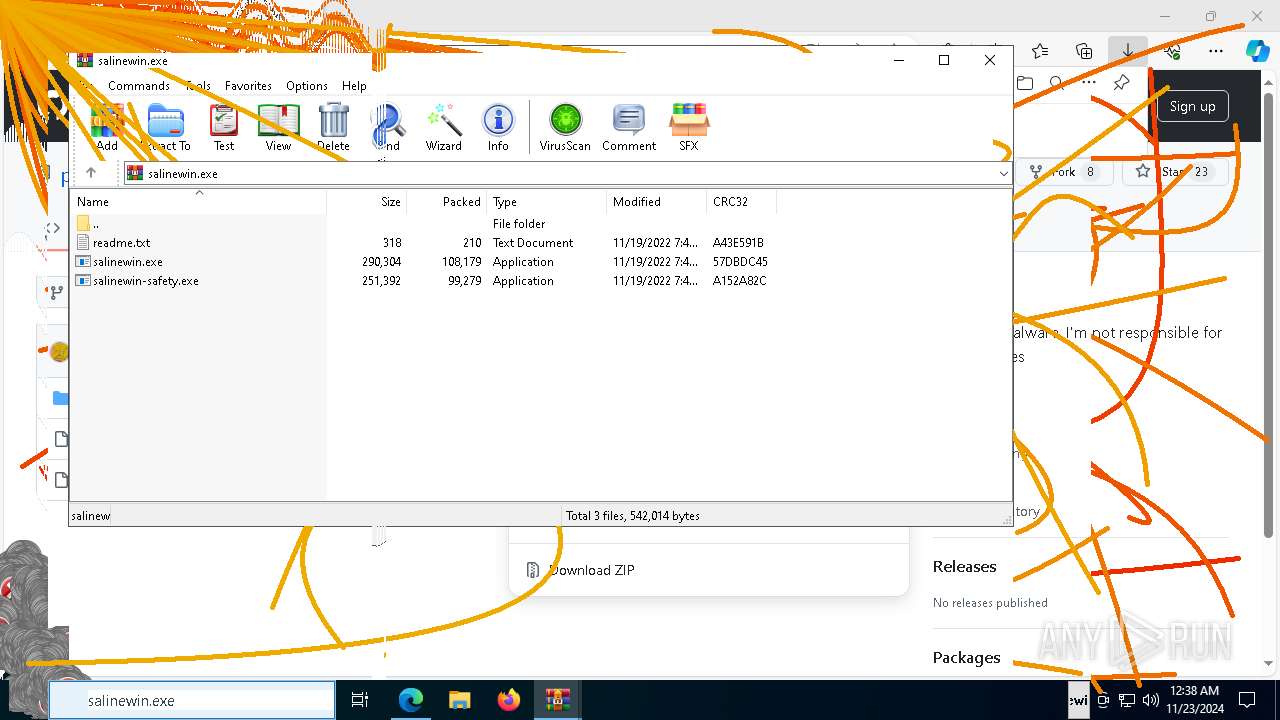
Task: Run the Test archive tool
Action: coord(224,127)
